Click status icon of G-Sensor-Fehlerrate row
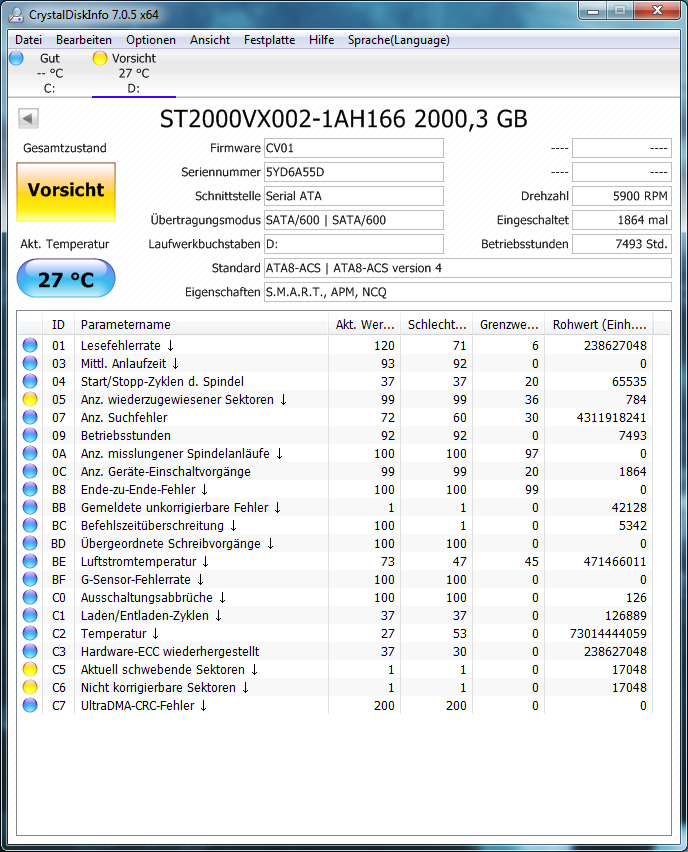 [x=30, y=579]
